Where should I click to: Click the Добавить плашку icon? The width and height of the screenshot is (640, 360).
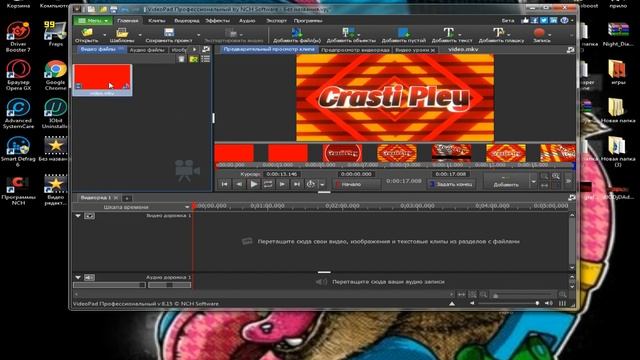tap(498, 32)
